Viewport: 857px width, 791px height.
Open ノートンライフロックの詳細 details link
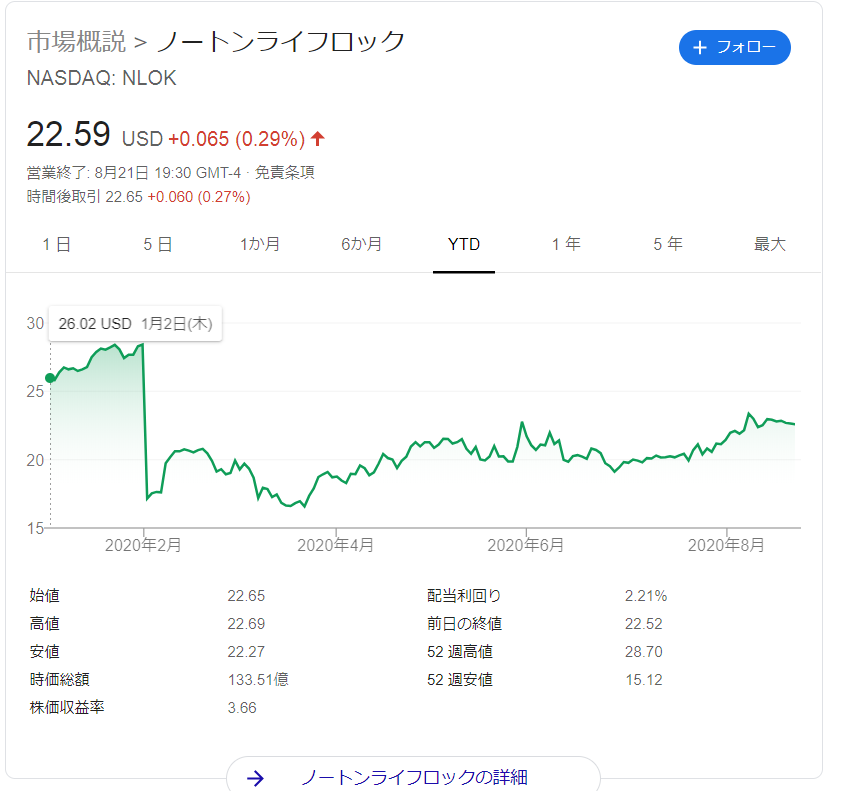[414, 778]
